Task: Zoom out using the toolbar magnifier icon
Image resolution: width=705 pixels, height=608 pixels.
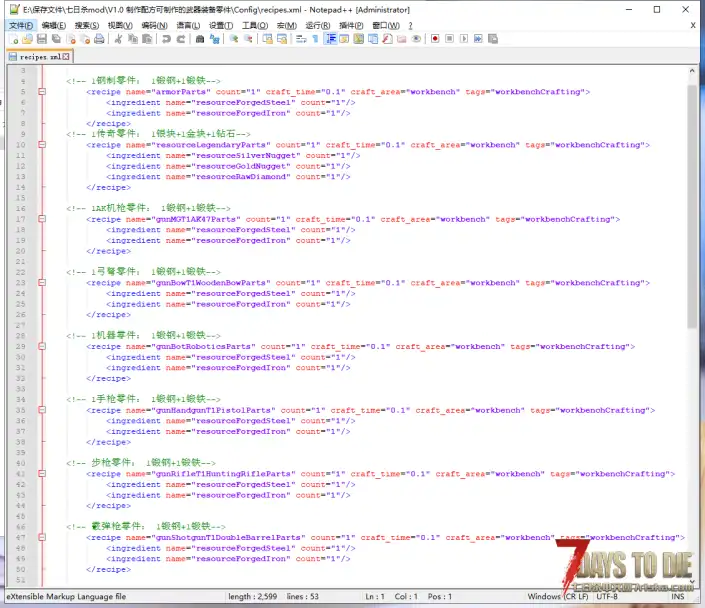Action: [x=248, y=39]
